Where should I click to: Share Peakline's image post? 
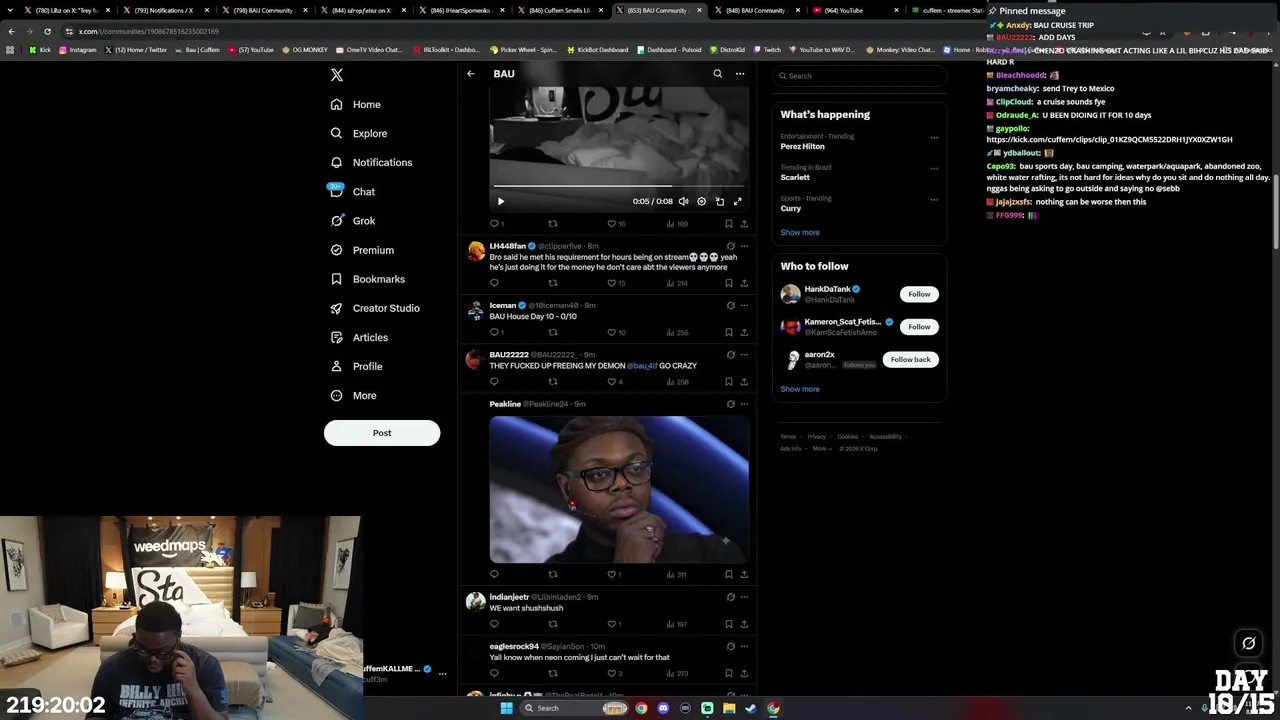743,574
